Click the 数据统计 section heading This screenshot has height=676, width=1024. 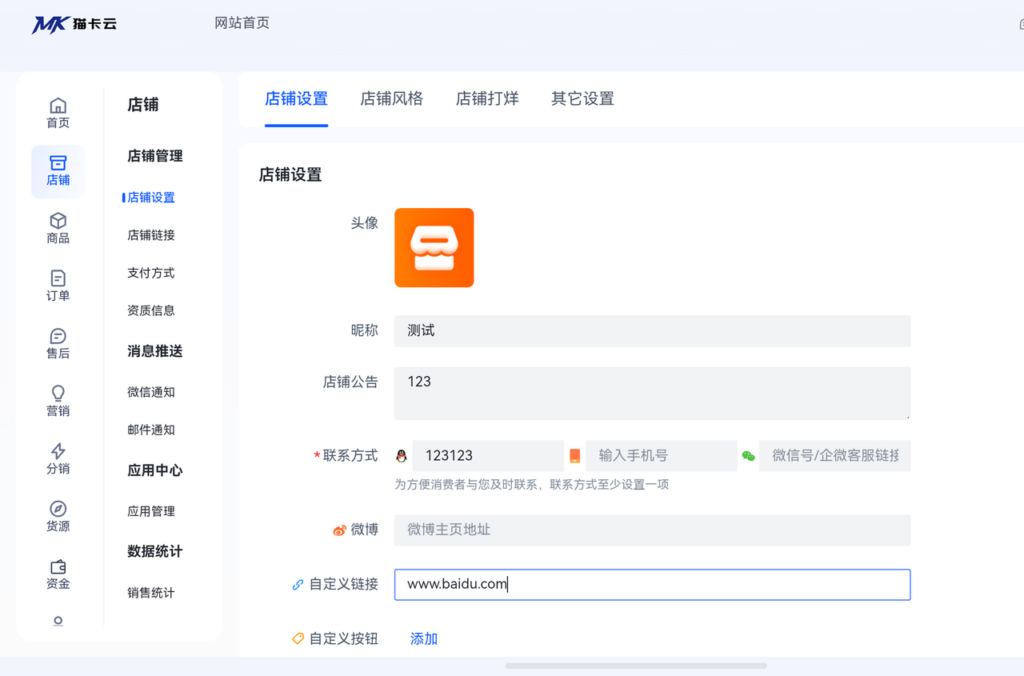[155, 552]
